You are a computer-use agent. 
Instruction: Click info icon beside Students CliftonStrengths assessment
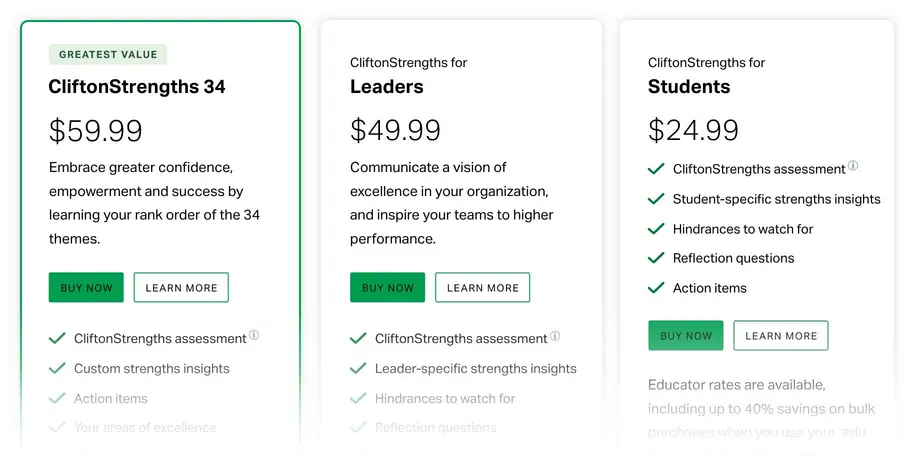point(853,166)
